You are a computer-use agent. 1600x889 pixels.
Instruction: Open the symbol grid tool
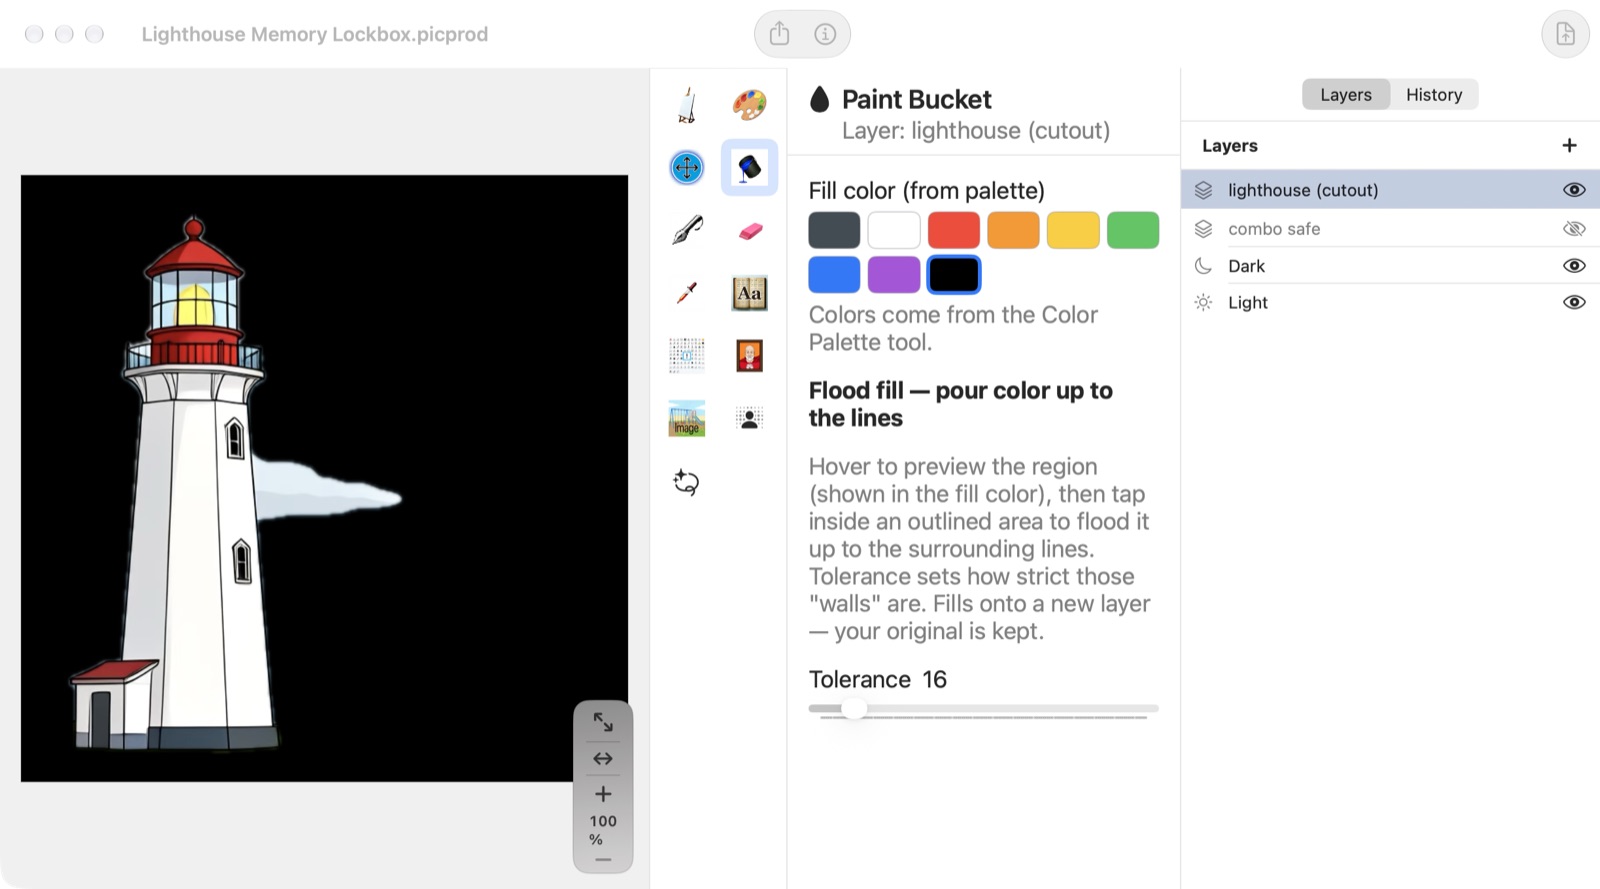pos(687,356)
